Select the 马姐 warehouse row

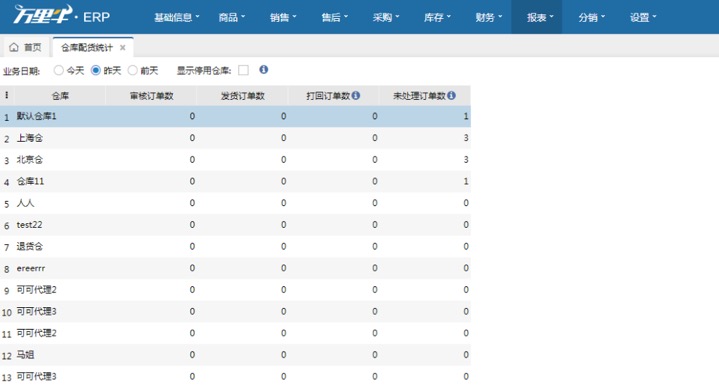(x=235, y=355)
